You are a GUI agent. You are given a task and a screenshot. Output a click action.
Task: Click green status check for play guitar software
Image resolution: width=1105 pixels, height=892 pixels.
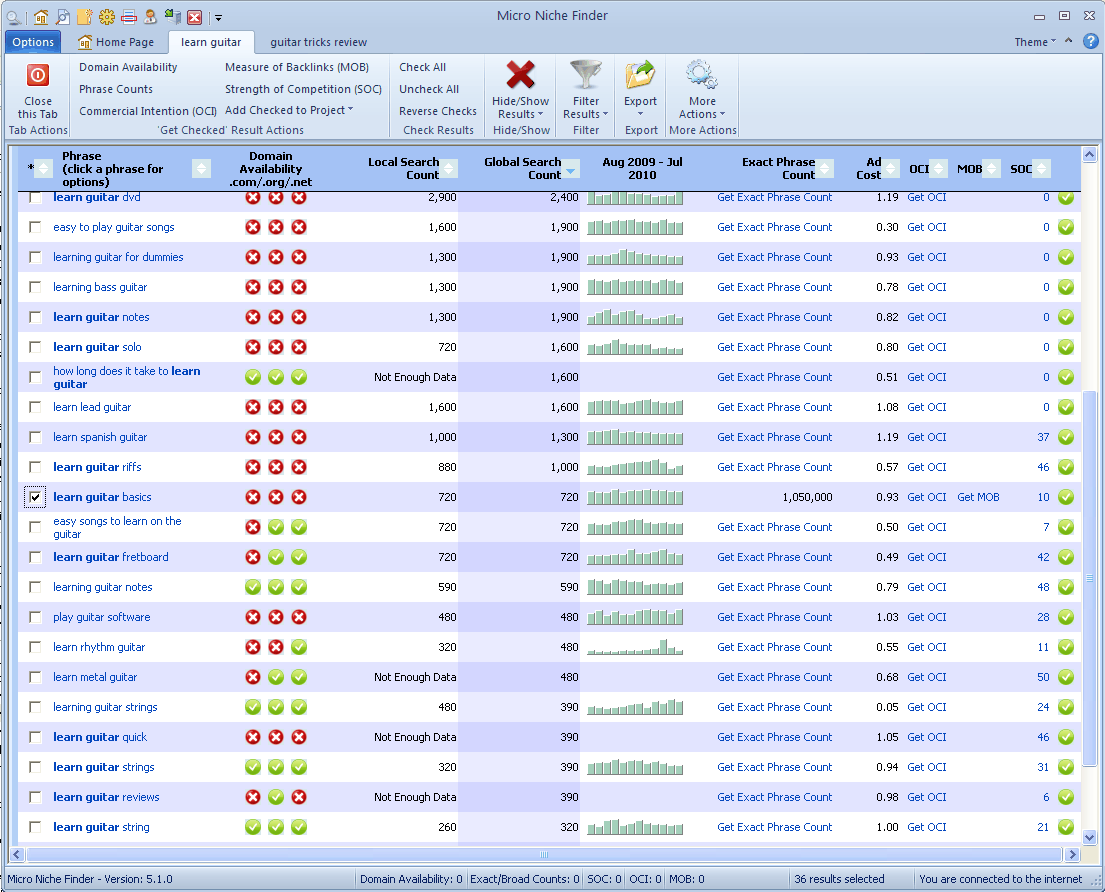[1066, 617]
